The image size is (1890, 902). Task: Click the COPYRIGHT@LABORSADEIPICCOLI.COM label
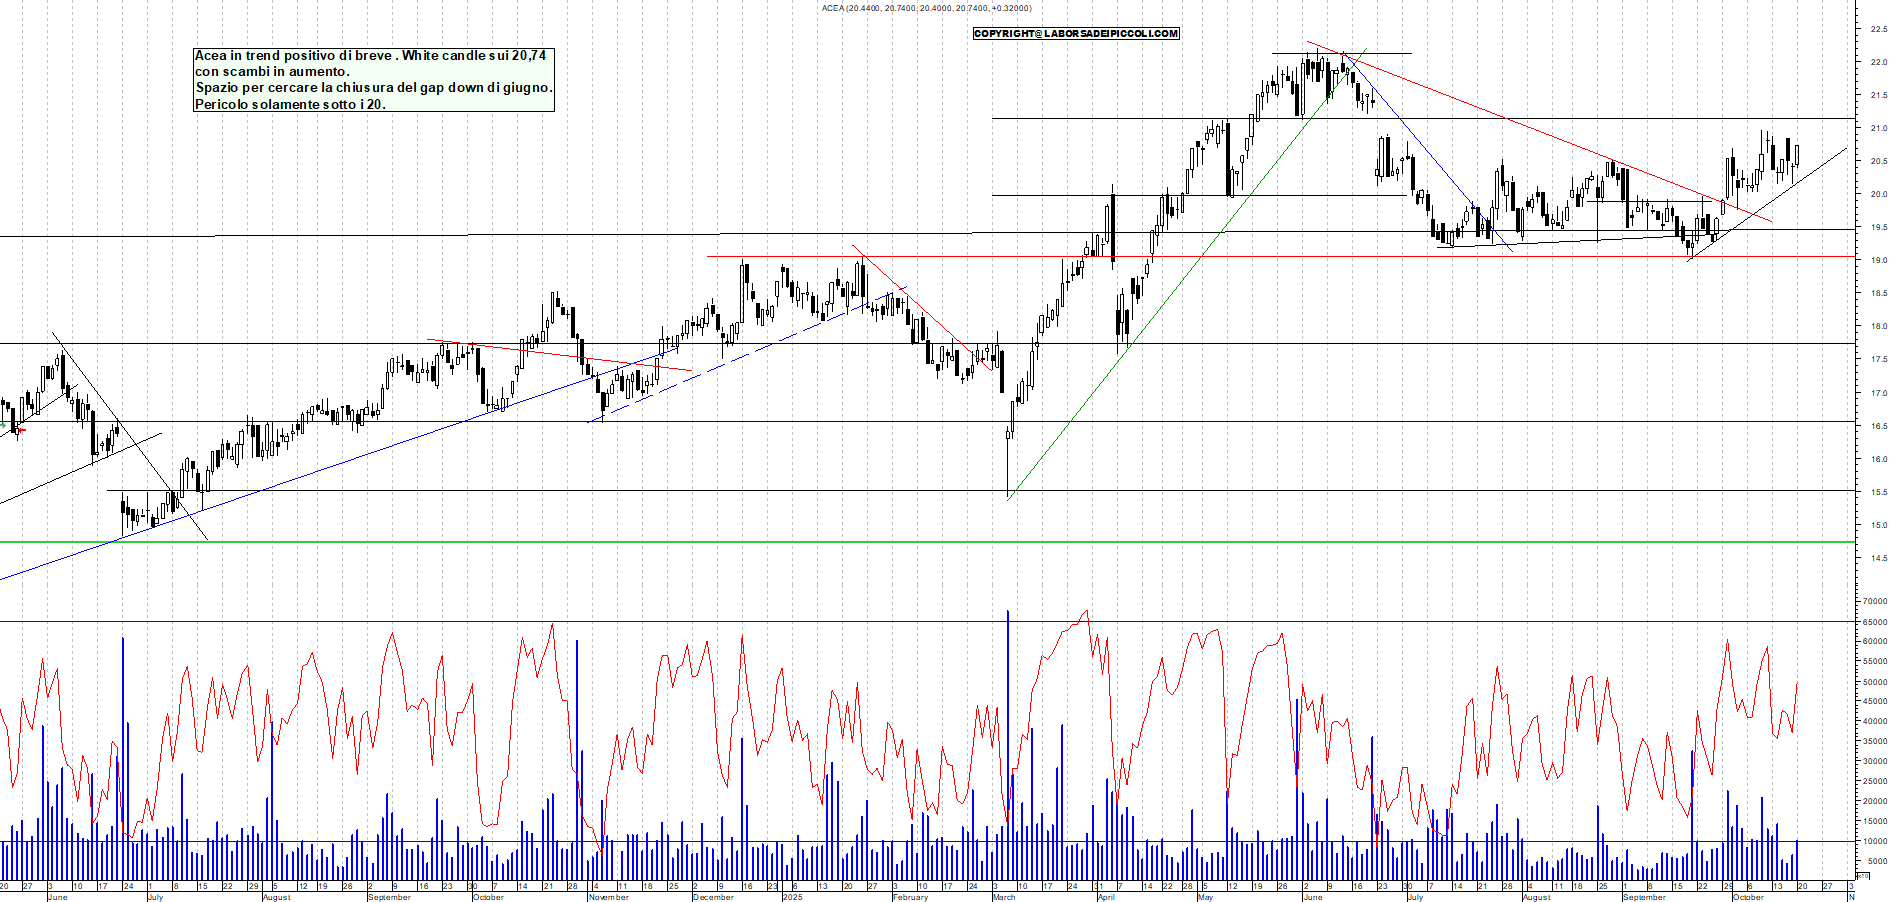(x=1076, y=34)
